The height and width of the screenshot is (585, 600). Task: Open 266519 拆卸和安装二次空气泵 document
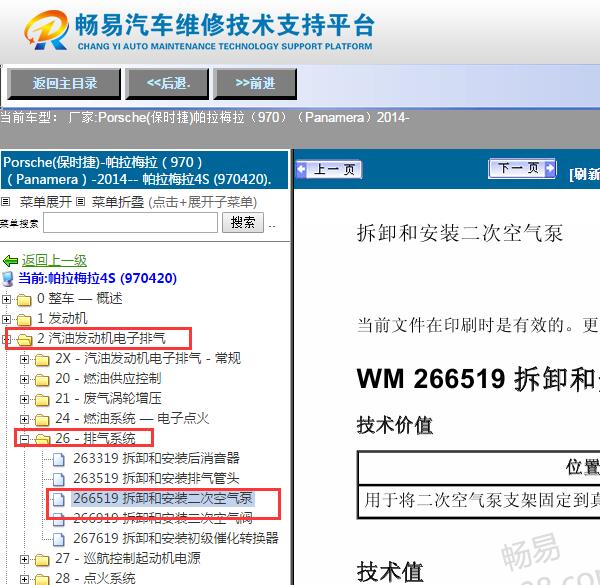tap(163, 499)
